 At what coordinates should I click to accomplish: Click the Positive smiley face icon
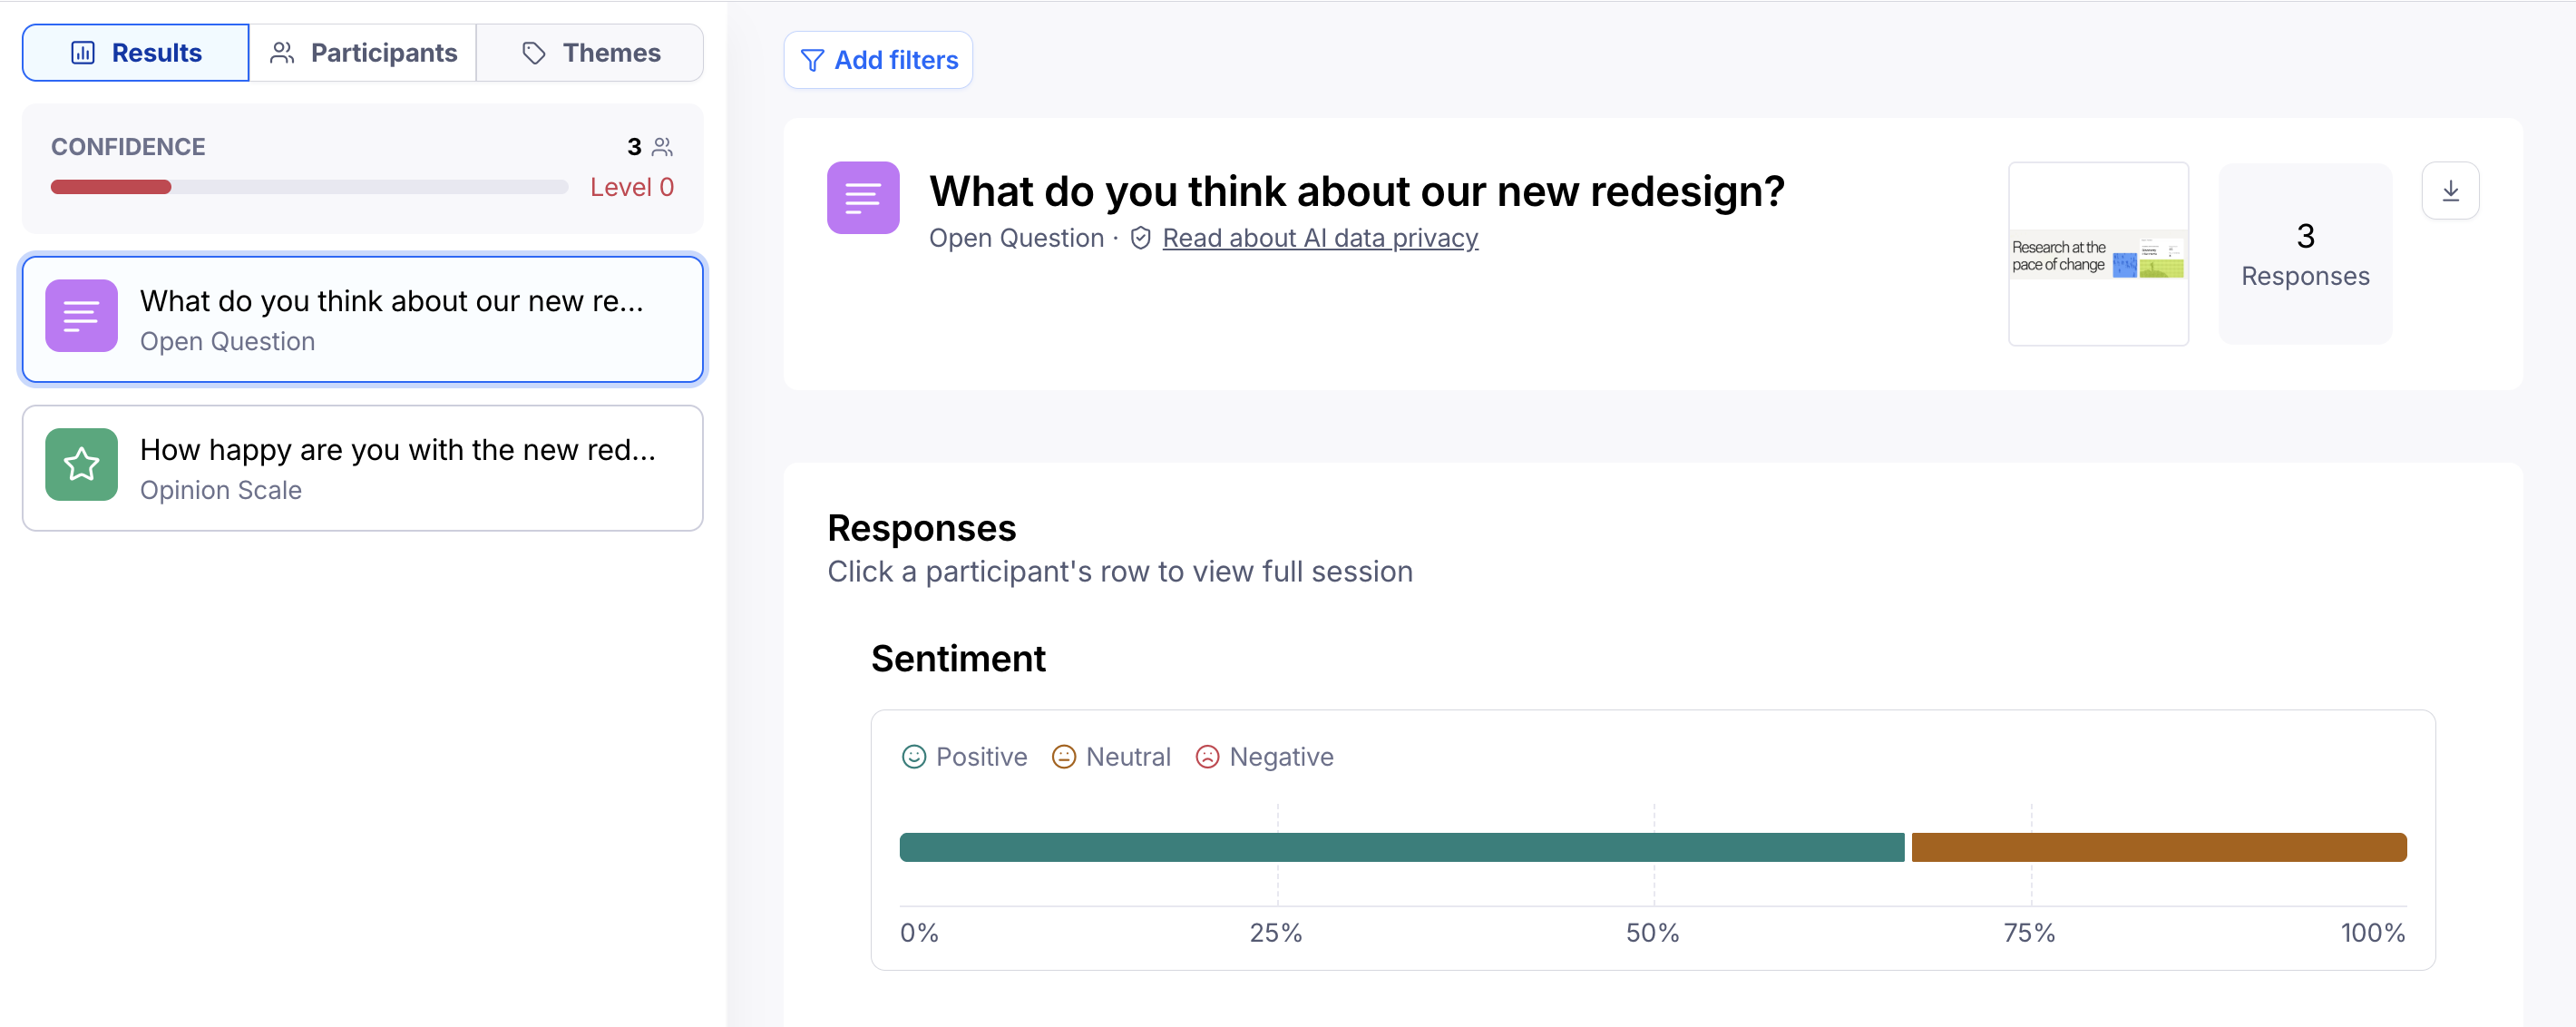(x=913, y=757)
